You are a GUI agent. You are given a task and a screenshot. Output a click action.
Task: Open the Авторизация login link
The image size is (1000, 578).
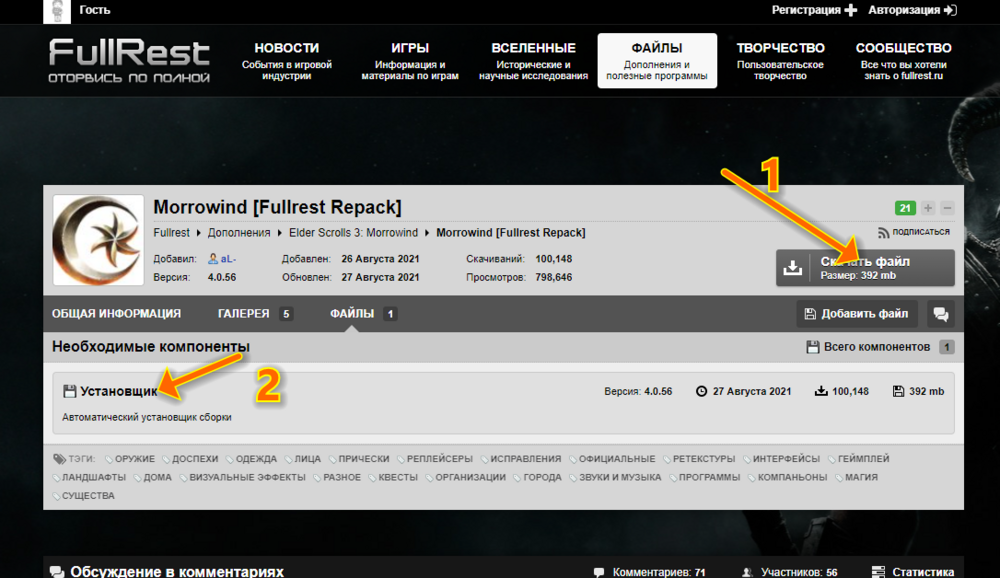[913, 10]
